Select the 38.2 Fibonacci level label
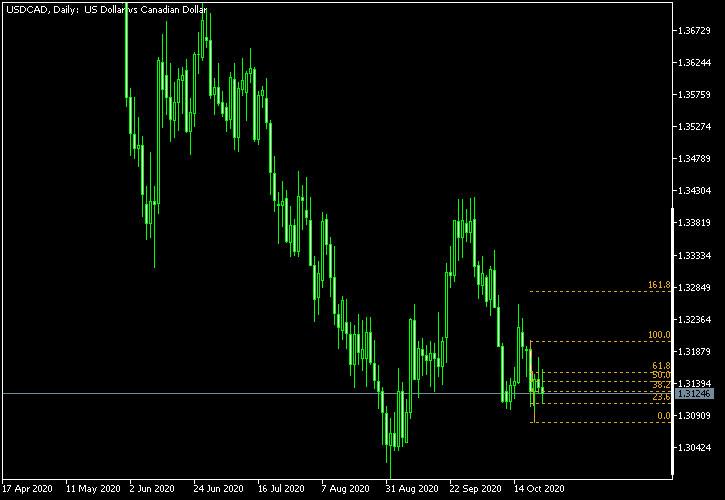This screenshot has width=725, height=500. (x=661, y=385)
